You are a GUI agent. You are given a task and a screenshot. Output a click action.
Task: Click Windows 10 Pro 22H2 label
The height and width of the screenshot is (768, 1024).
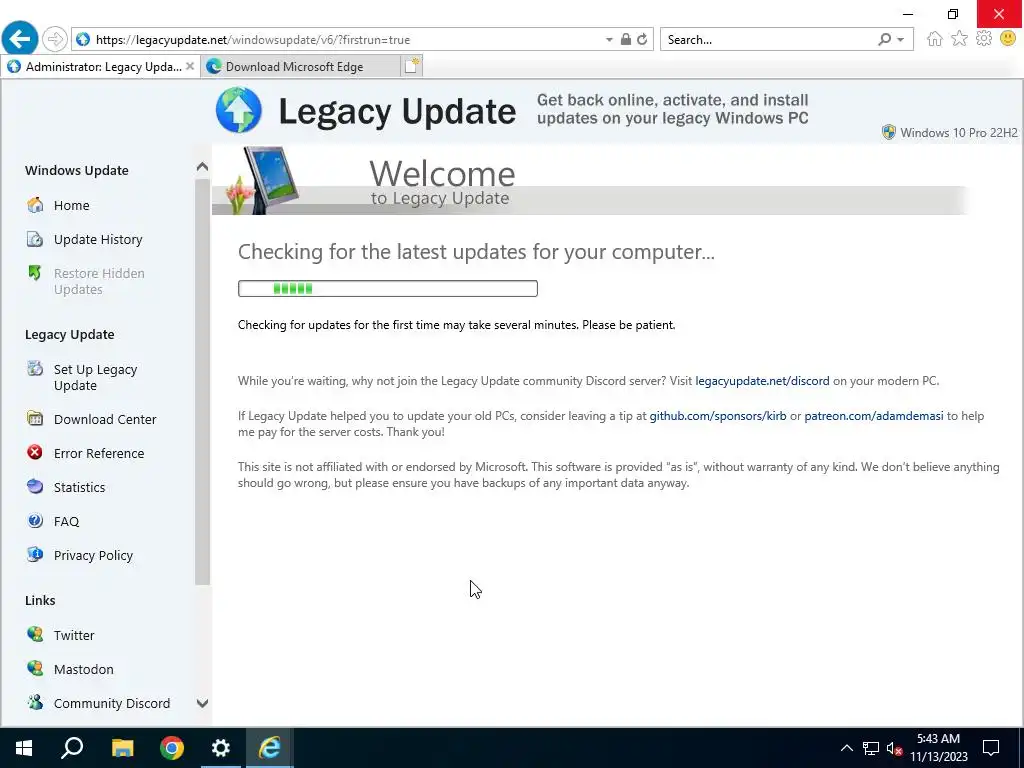(958, 133)
